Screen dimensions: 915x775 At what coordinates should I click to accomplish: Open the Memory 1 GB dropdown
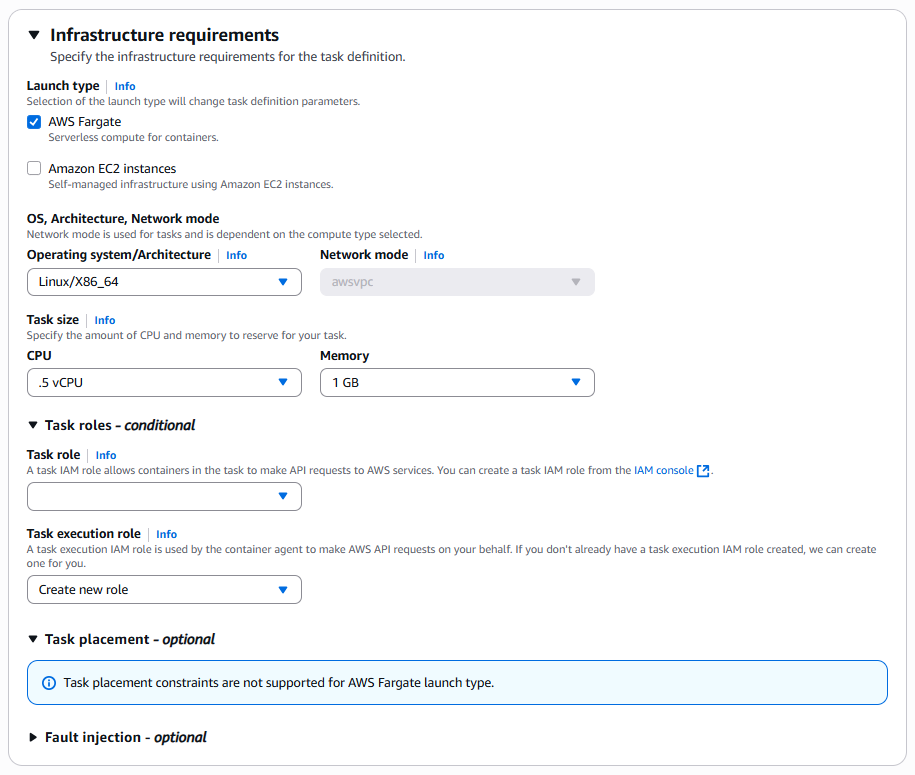pos(457,383)
